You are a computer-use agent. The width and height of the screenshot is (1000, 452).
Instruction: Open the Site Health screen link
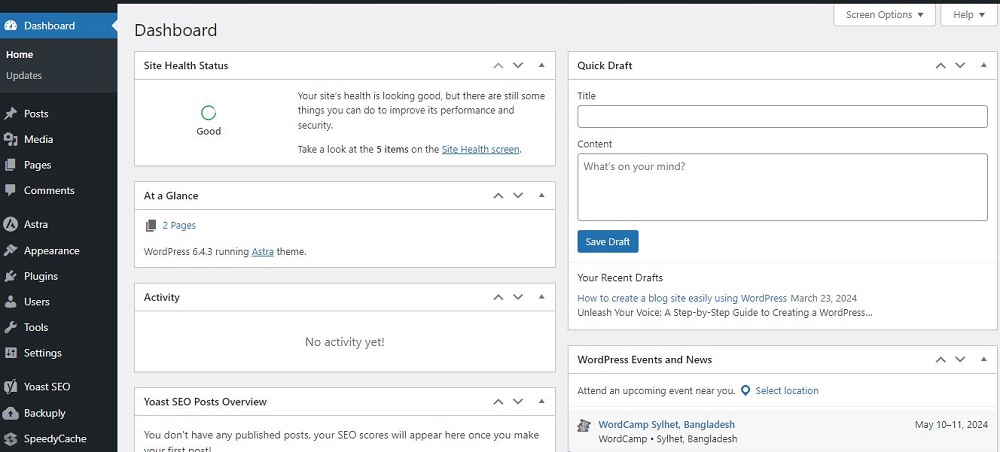pyautogui.click(x=480, y=150)
